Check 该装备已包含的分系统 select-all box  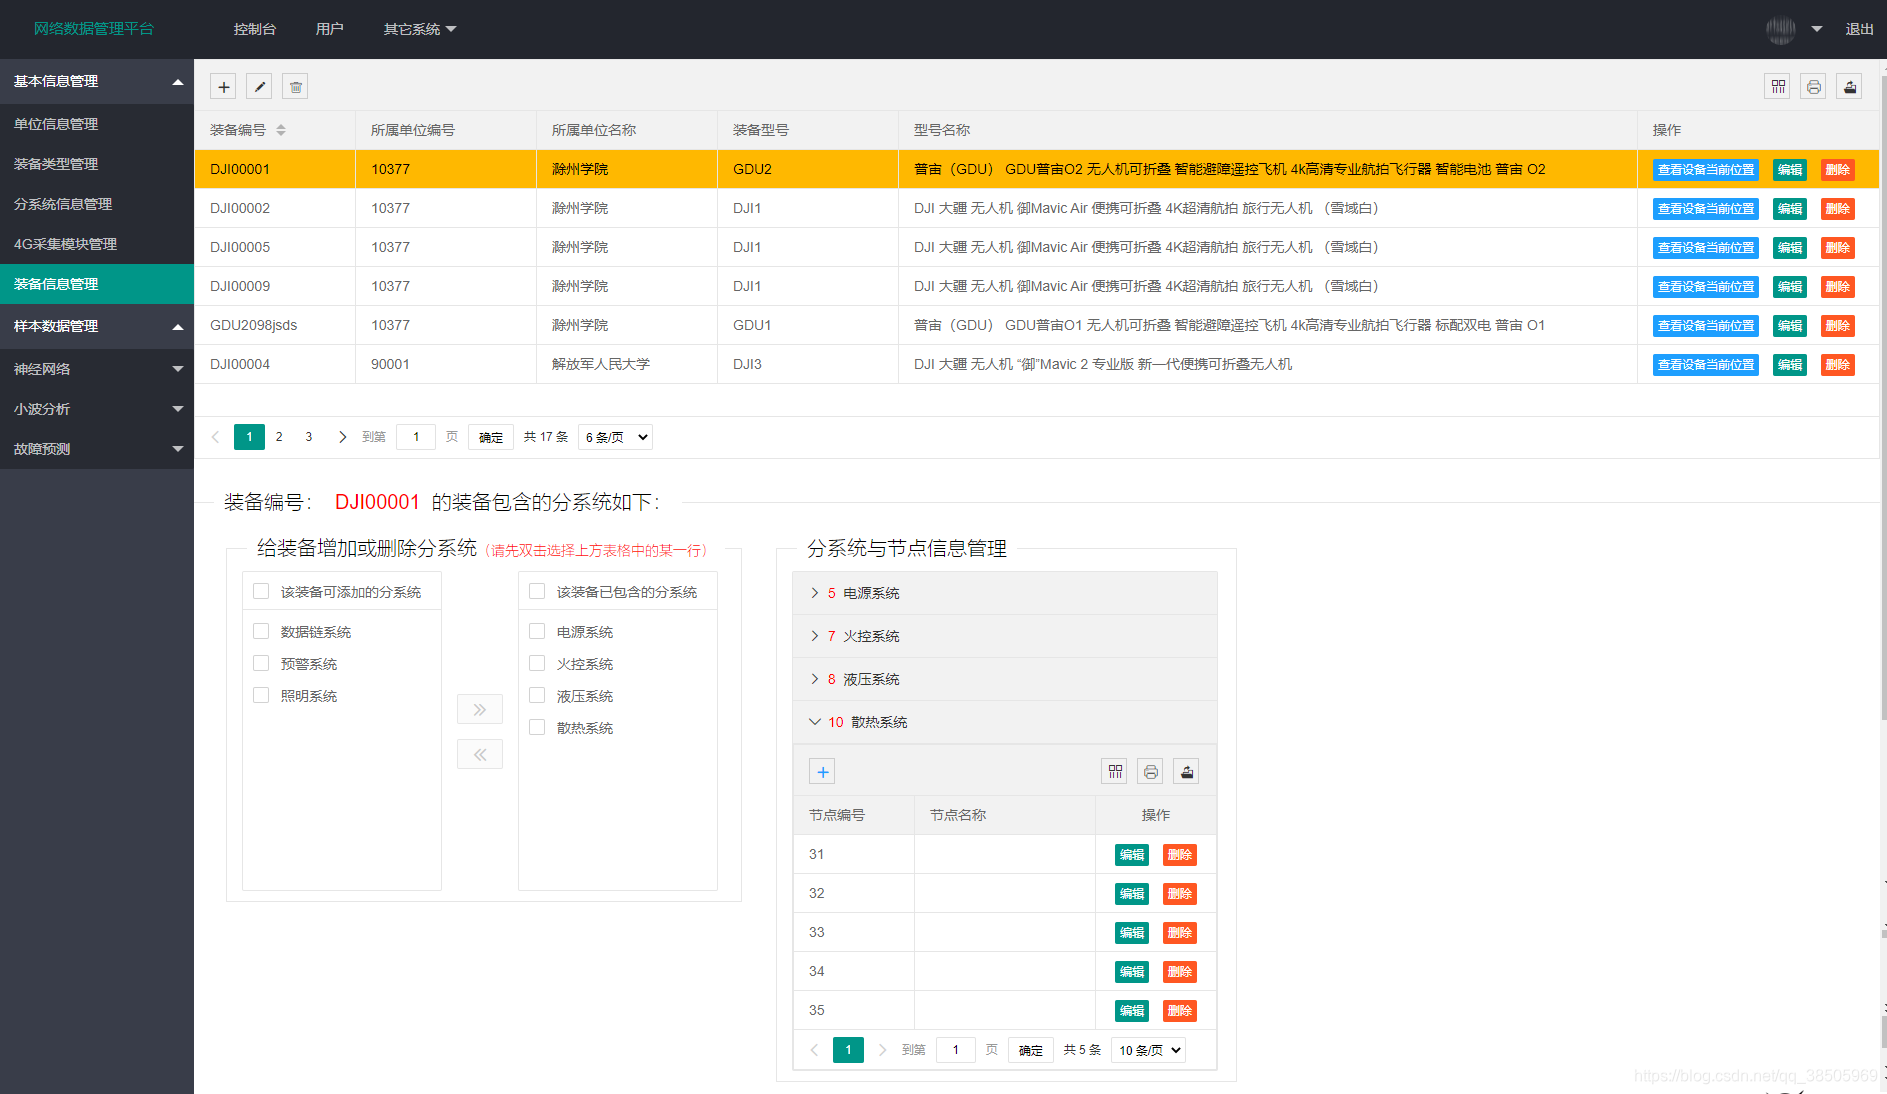(x=537, y=591)
